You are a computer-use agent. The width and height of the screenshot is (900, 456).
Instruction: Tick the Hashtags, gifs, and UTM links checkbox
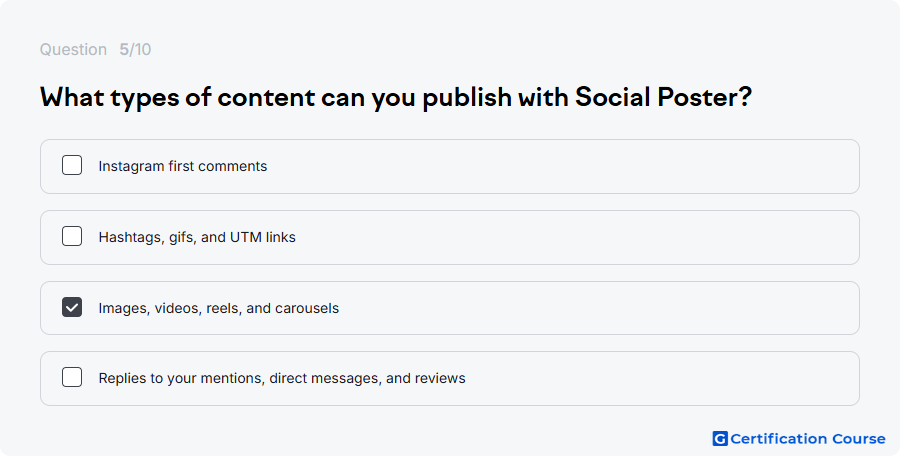click(x=72, y=236)
